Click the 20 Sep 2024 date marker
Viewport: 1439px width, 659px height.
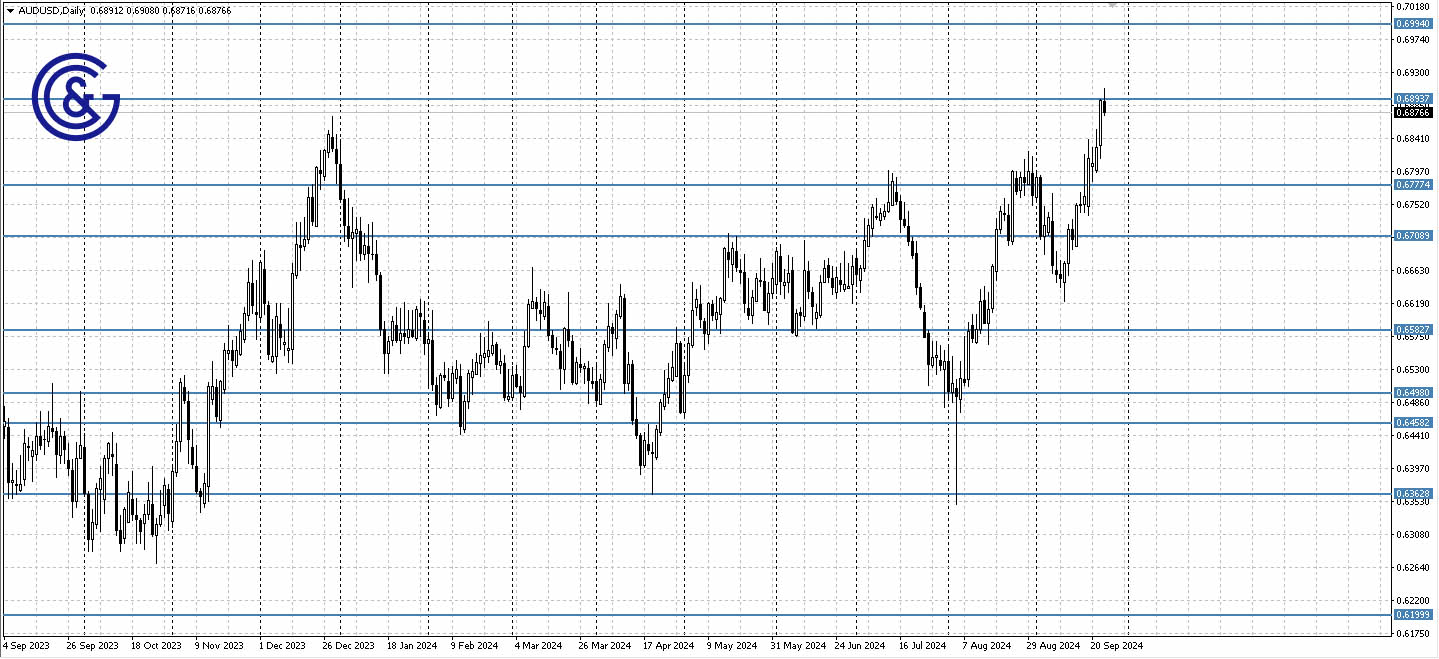pyautogui.click(x=1116, y=646)
